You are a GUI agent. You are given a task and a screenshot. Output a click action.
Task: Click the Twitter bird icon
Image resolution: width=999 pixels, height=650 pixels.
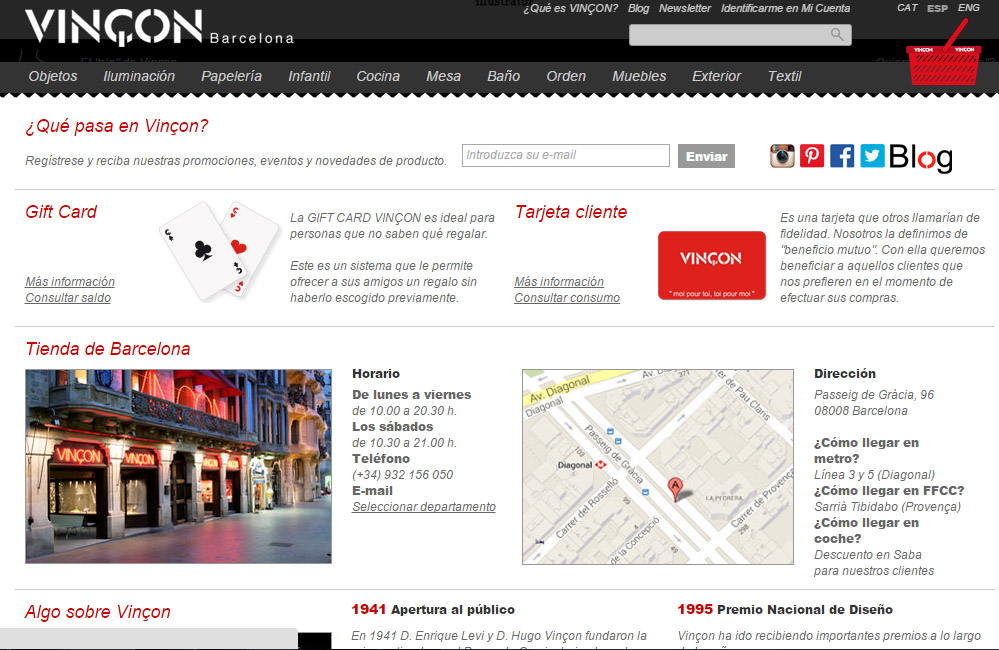pyautogui.click(x=872, y=156)
